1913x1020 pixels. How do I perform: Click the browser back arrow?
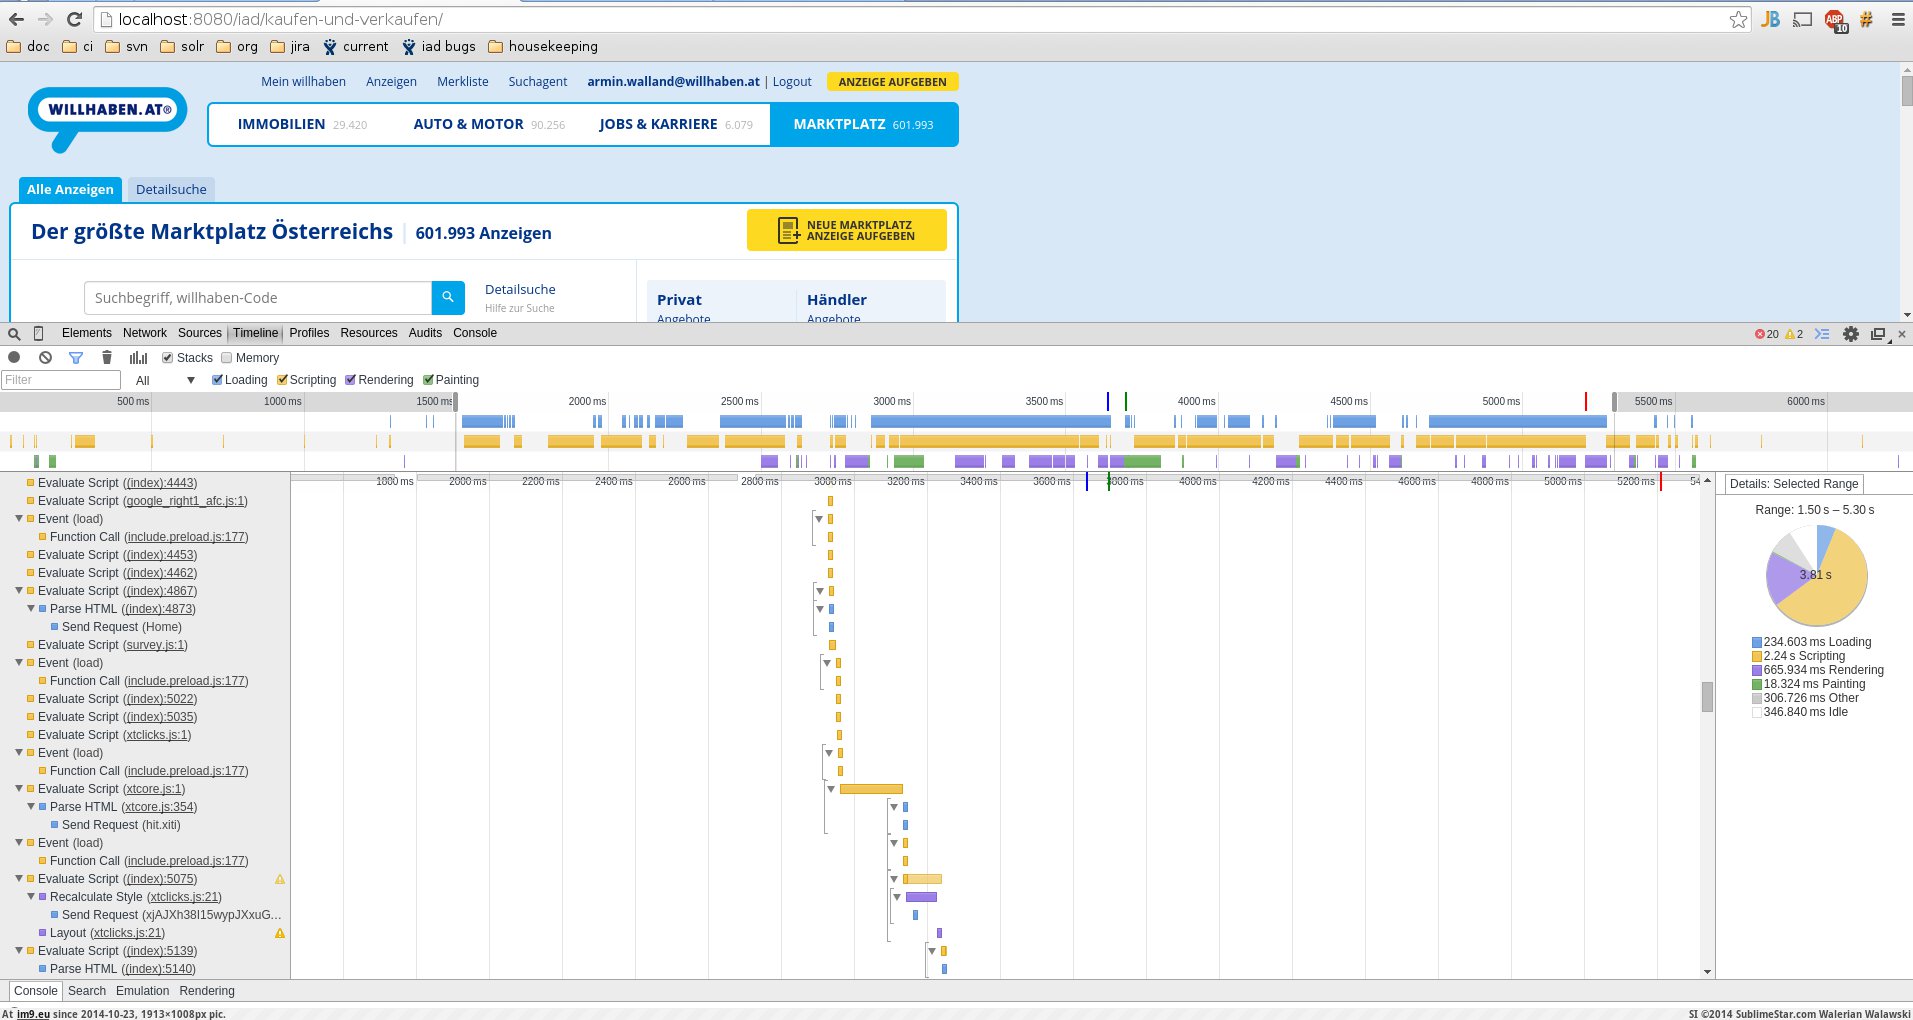point(16,19)
